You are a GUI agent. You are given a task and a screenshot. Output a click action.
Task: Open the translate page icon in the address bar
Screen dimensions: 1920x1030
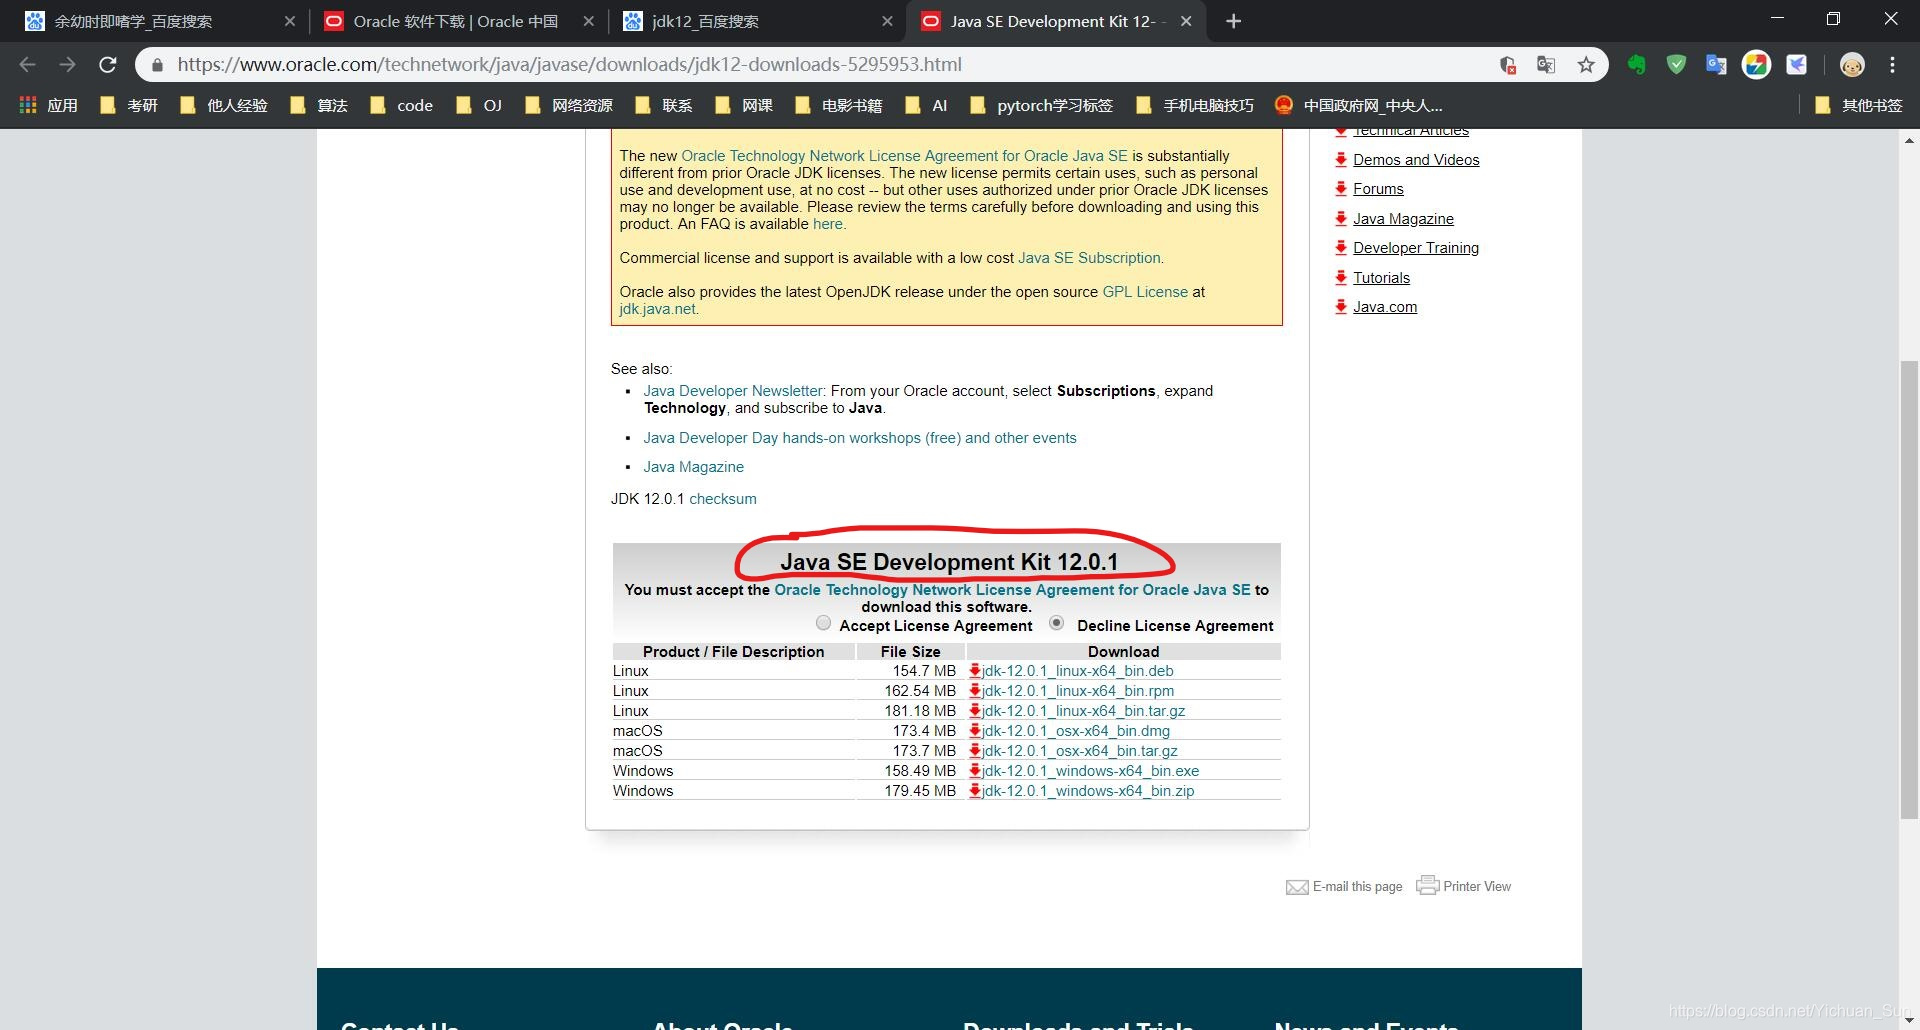tap(1546, 65)
